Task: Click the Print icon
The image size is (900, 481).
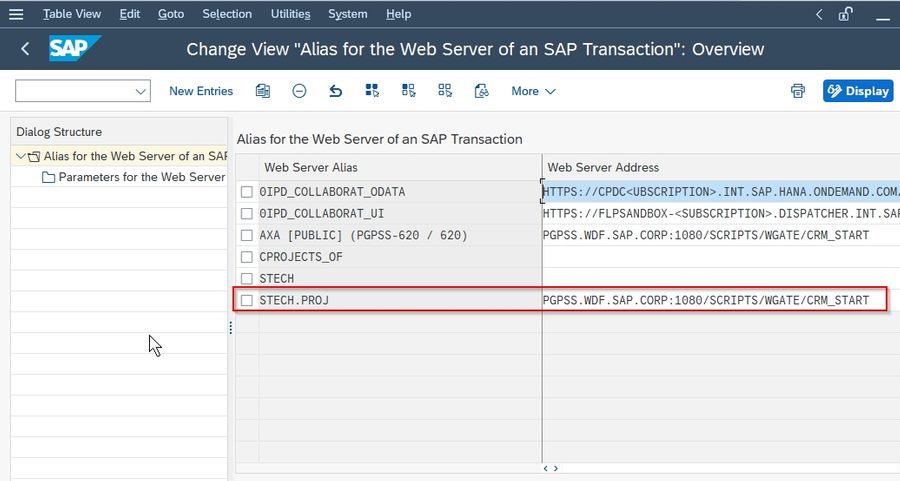Action: pos(798,91)
